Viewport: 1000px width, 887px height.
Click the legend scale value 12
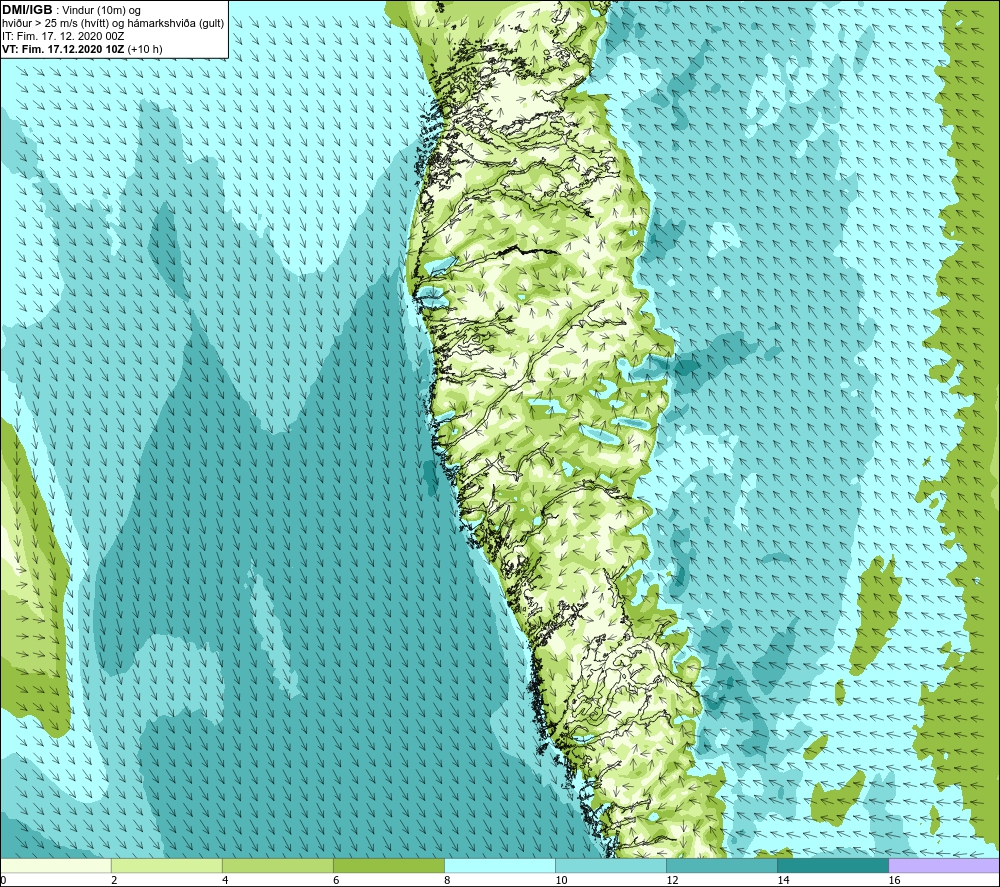coord(672,881)
